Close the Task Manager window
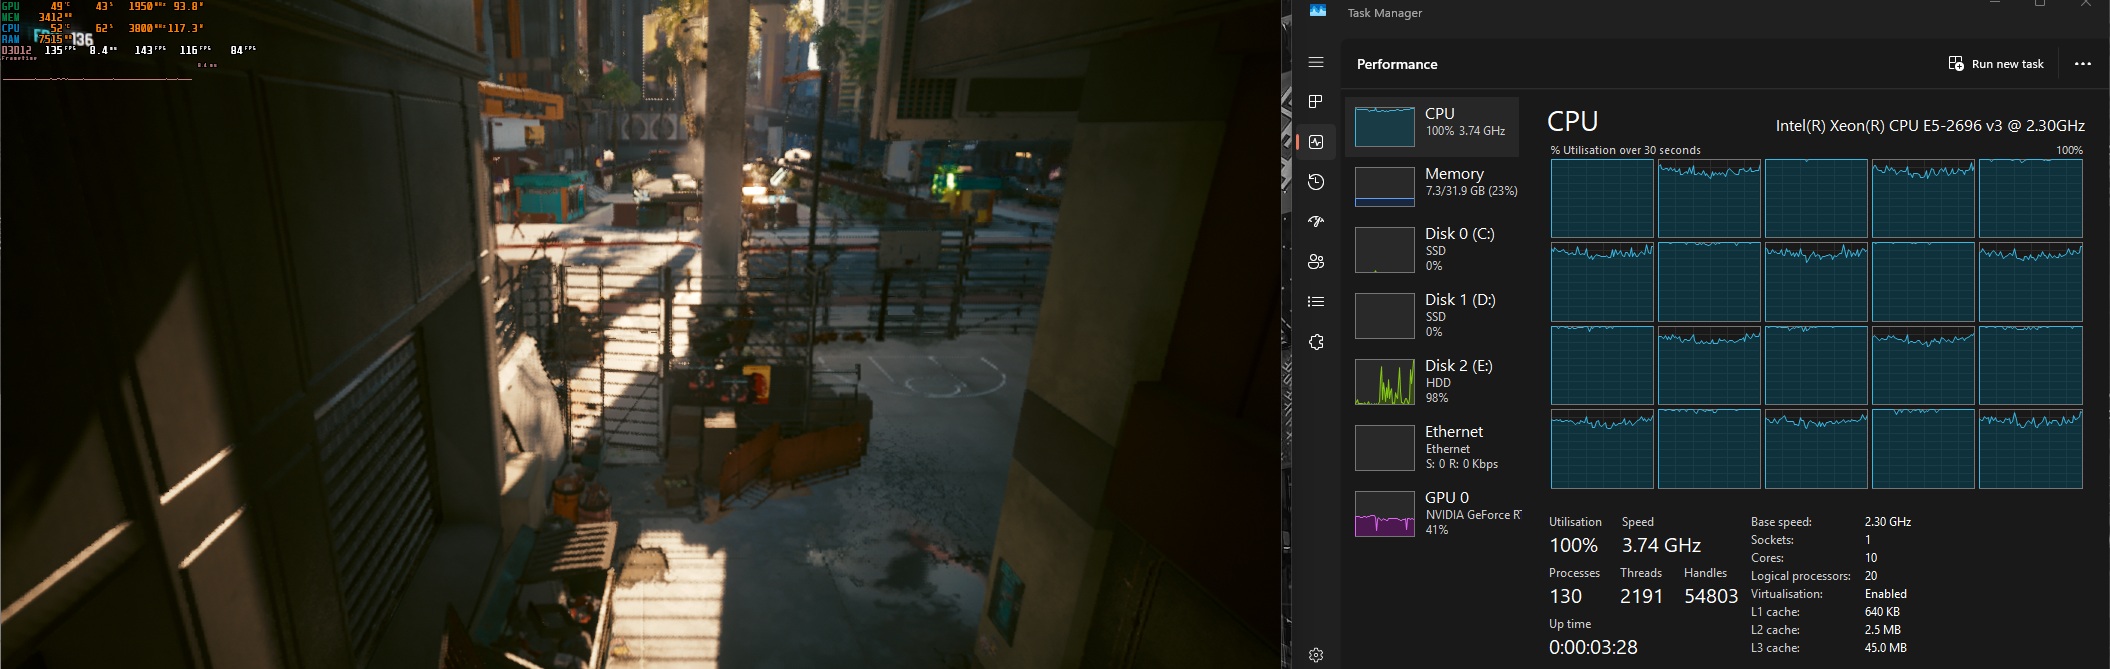Image resolution: width=2110 pixels, height=669 pixels. point(2086,4)
